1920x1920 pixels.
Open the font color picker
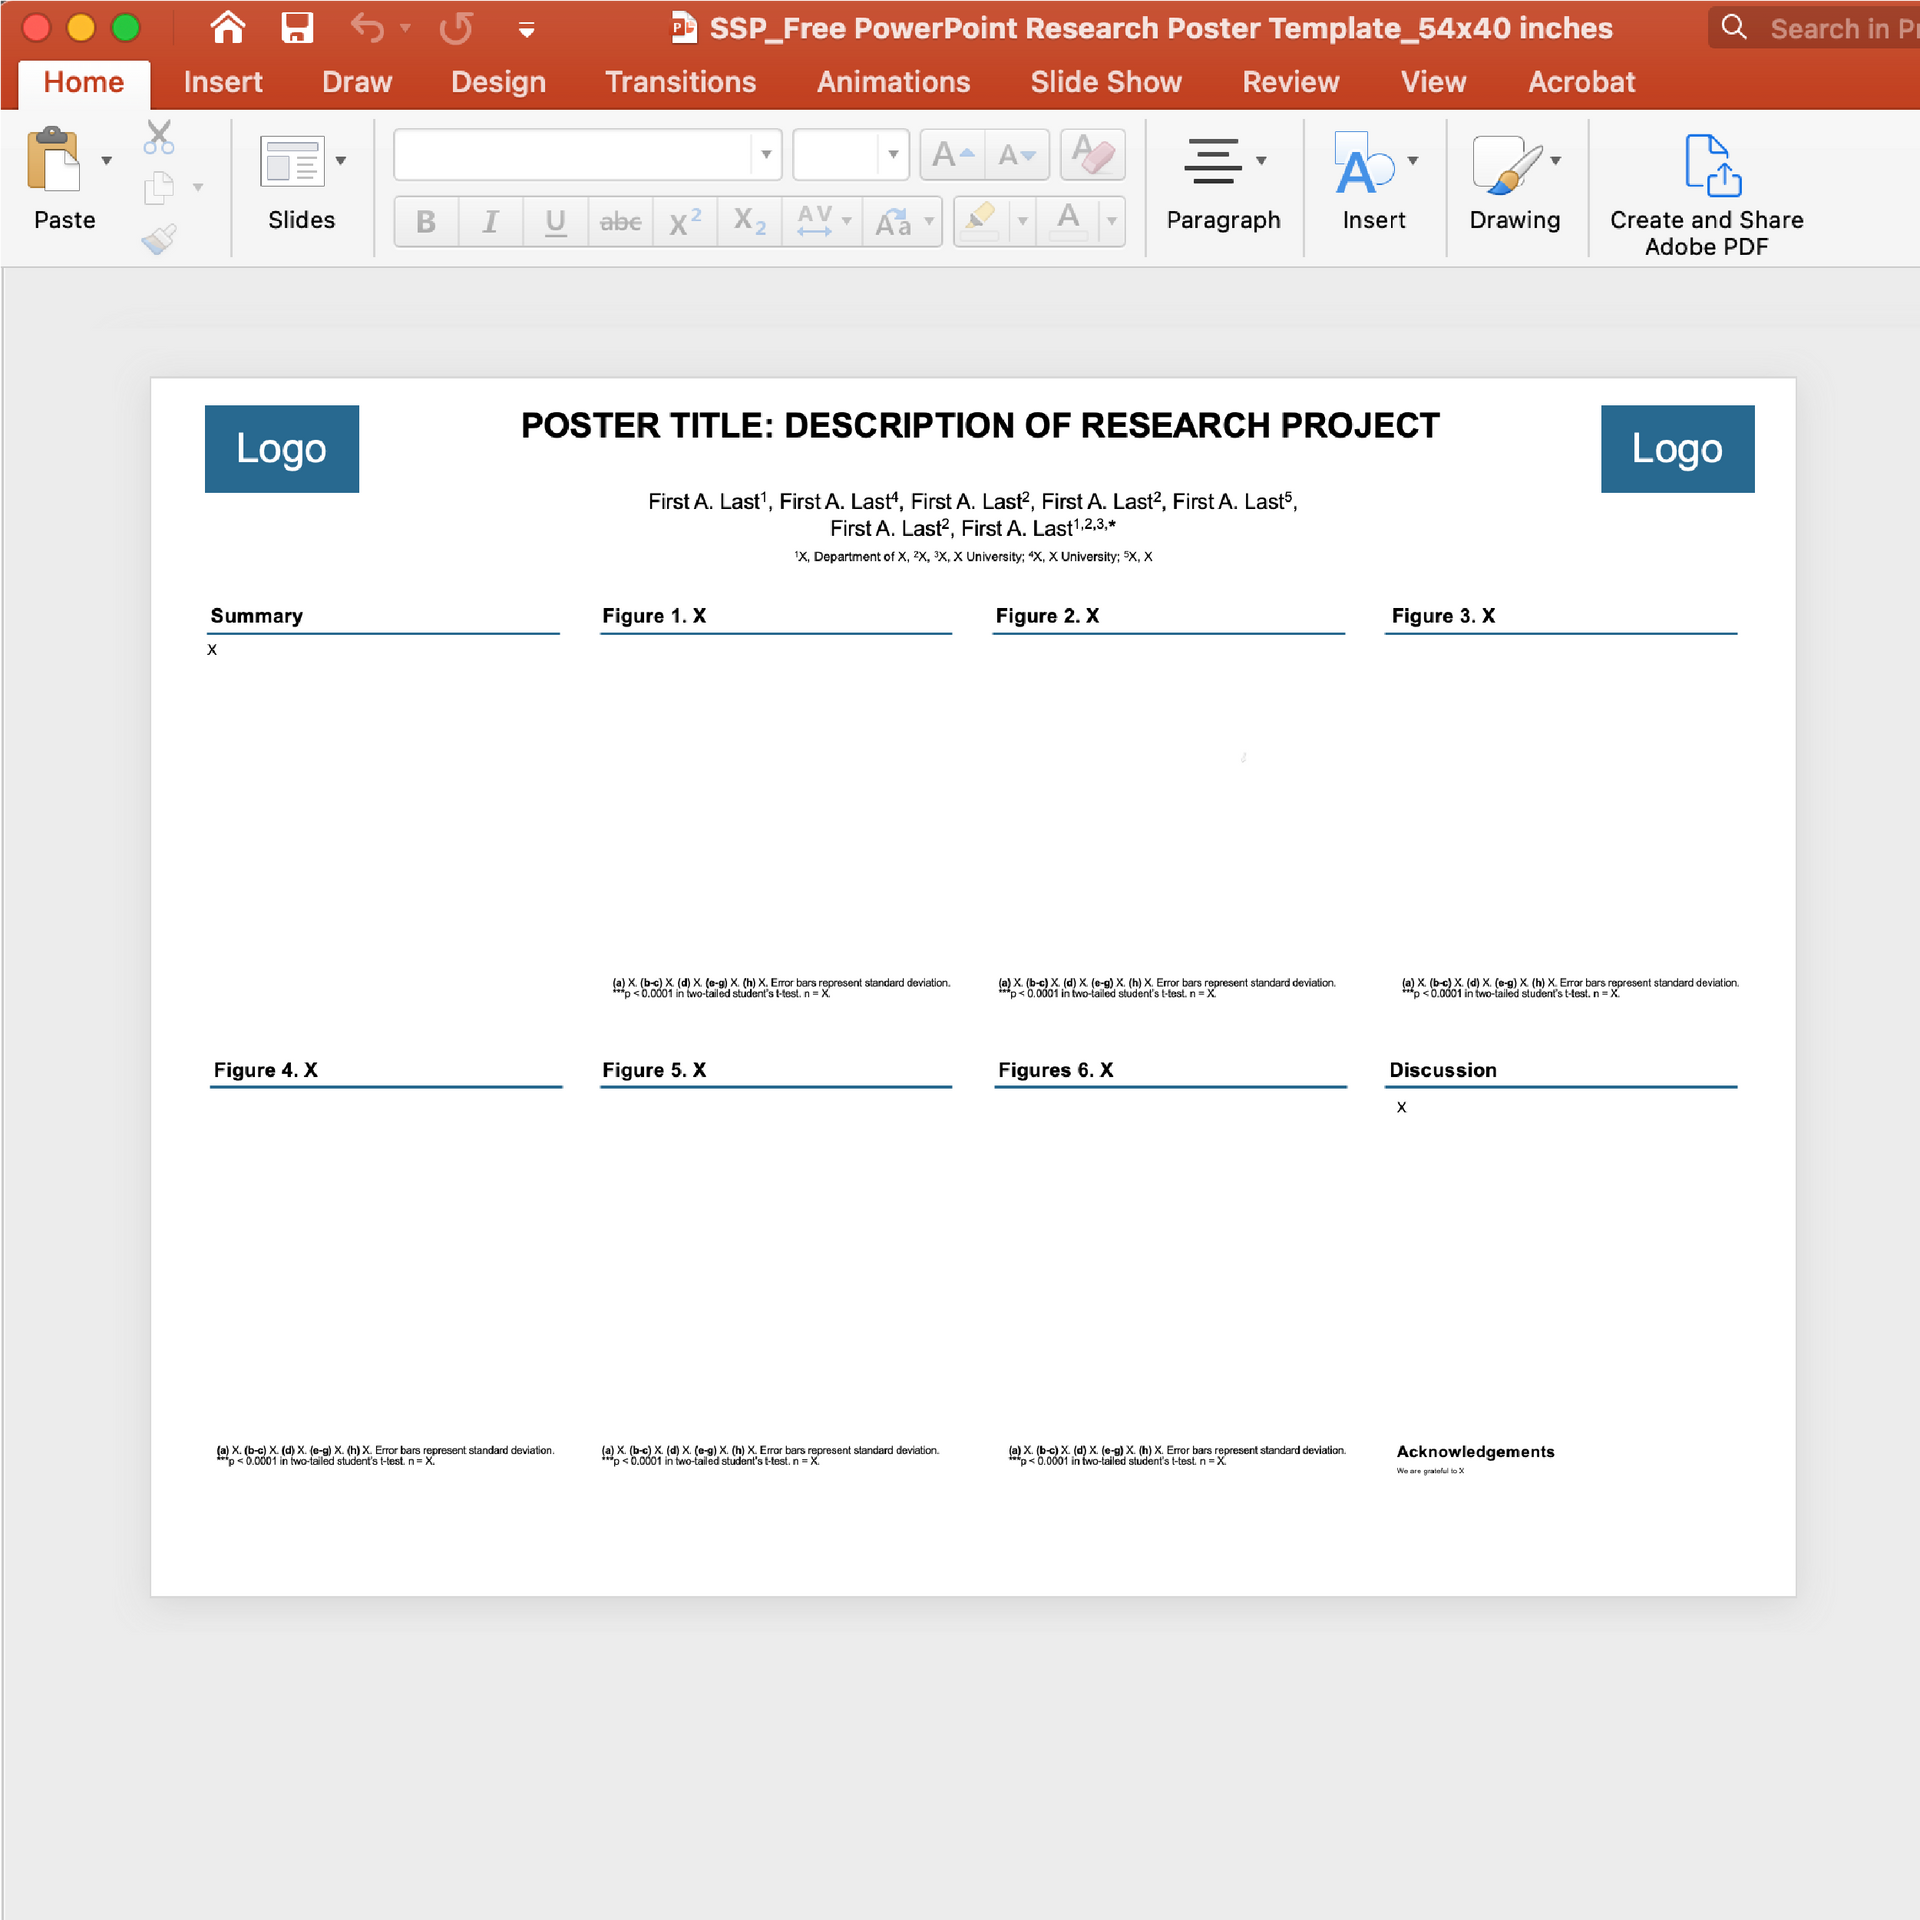[x=1112, y=222]
